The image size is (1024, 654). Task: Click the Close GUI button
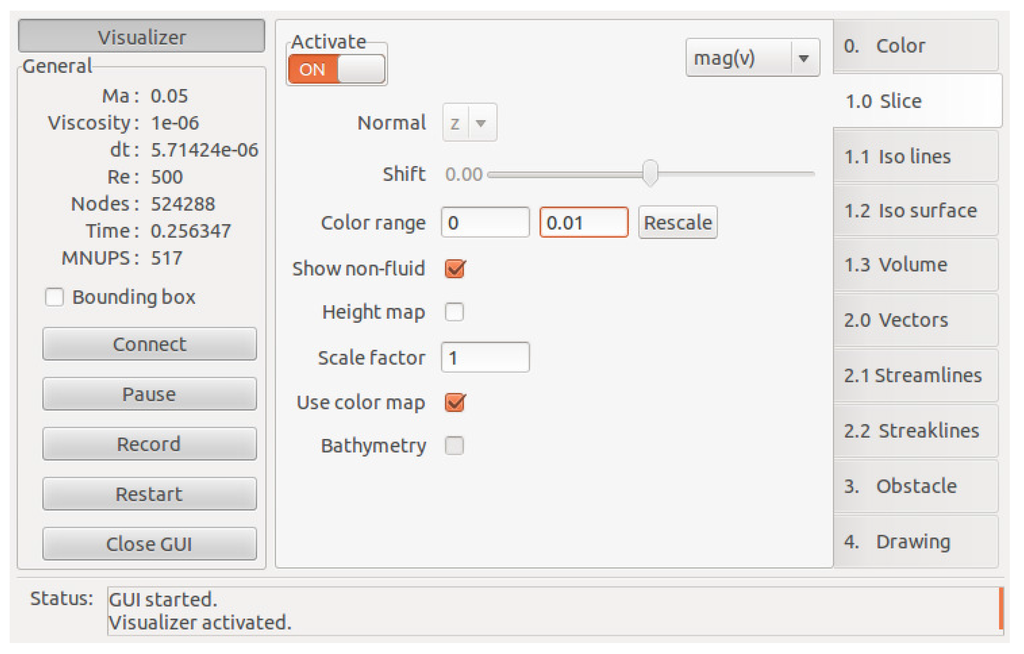point(149,544)
